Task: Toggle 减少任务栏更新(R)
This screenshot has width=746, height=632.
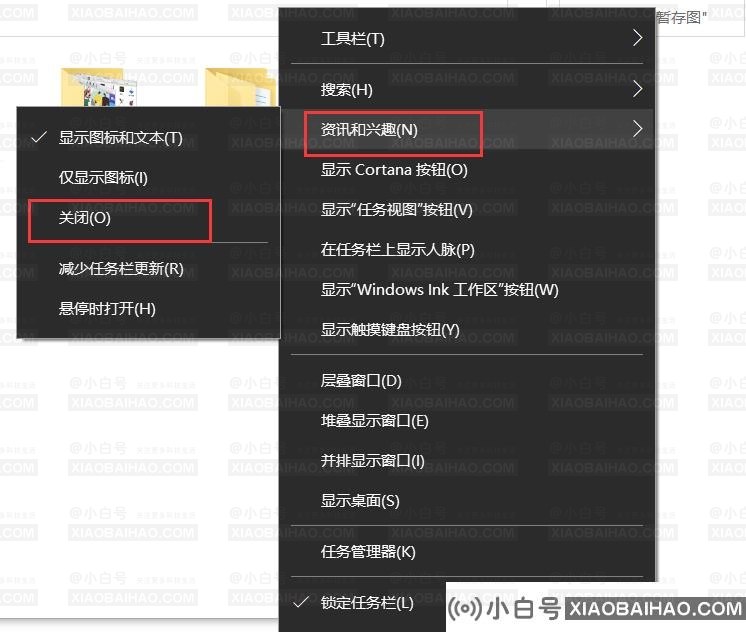Action: (148, 269)
